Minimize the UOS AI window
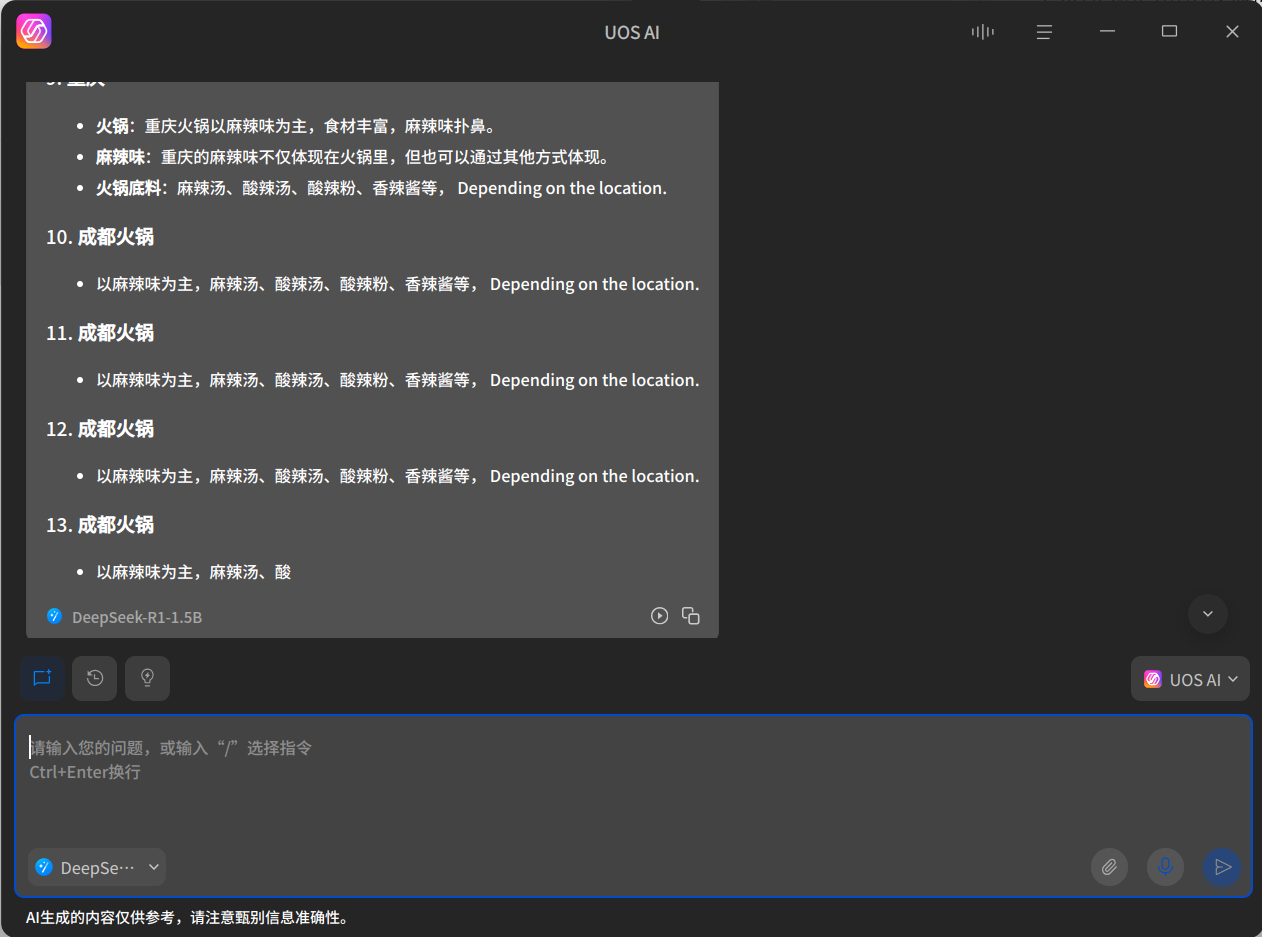The height and width of the screenshot is (937, 1262). 1107,32
